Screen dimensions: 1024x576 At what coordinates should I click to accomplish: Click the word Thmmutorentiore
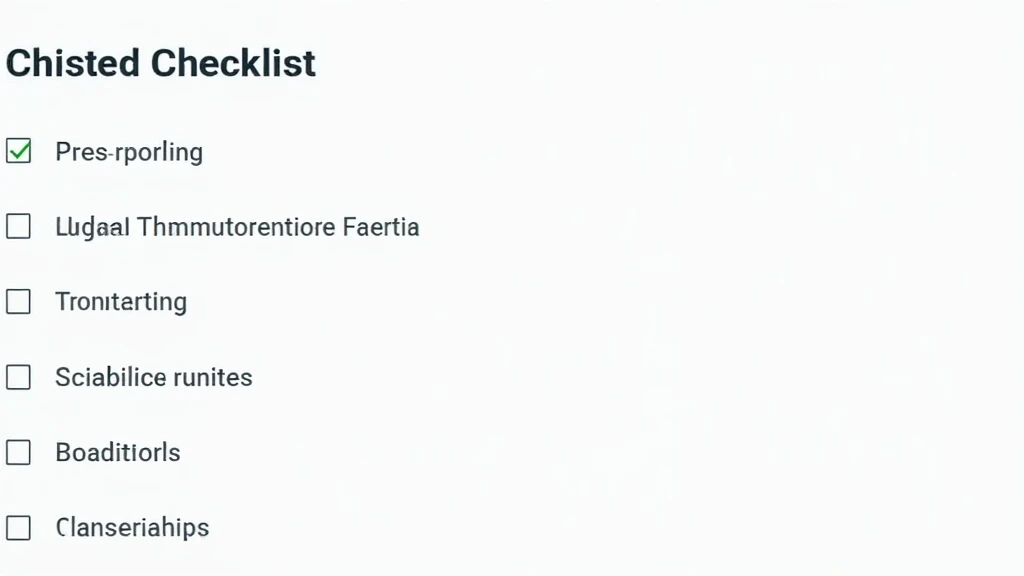coord(236,227)
